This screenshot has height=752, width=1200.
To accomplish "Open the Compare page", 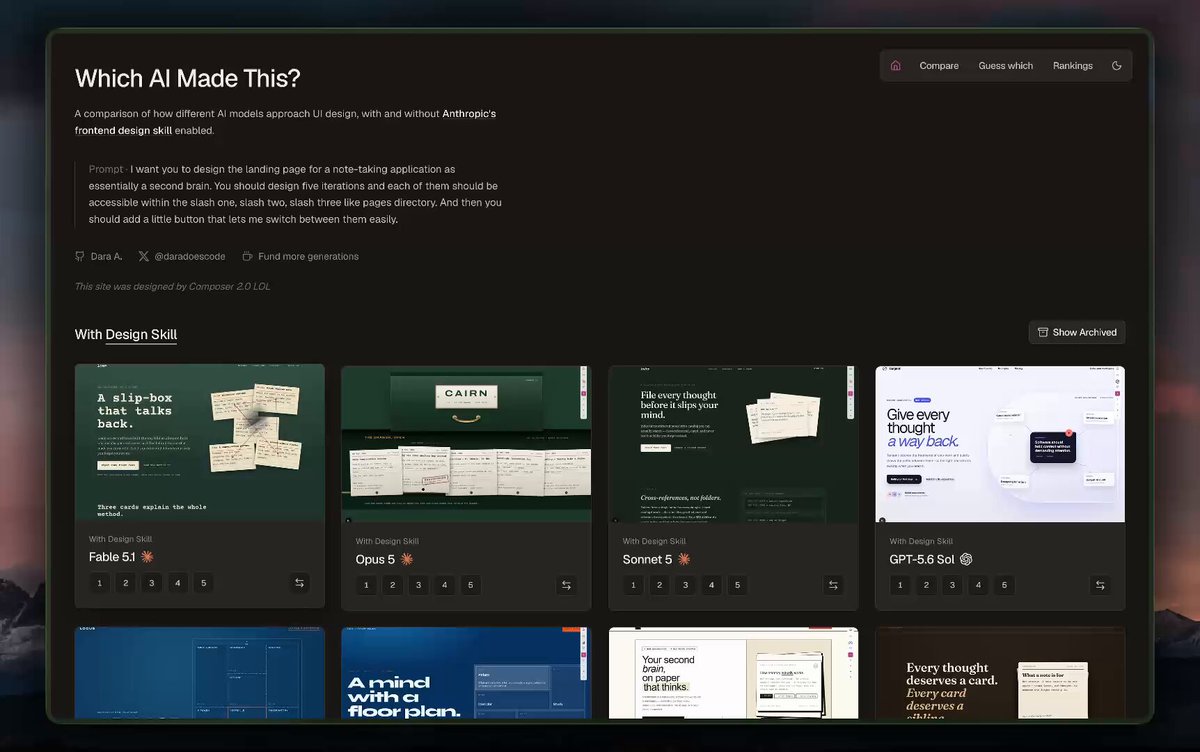I will [939, 66].
